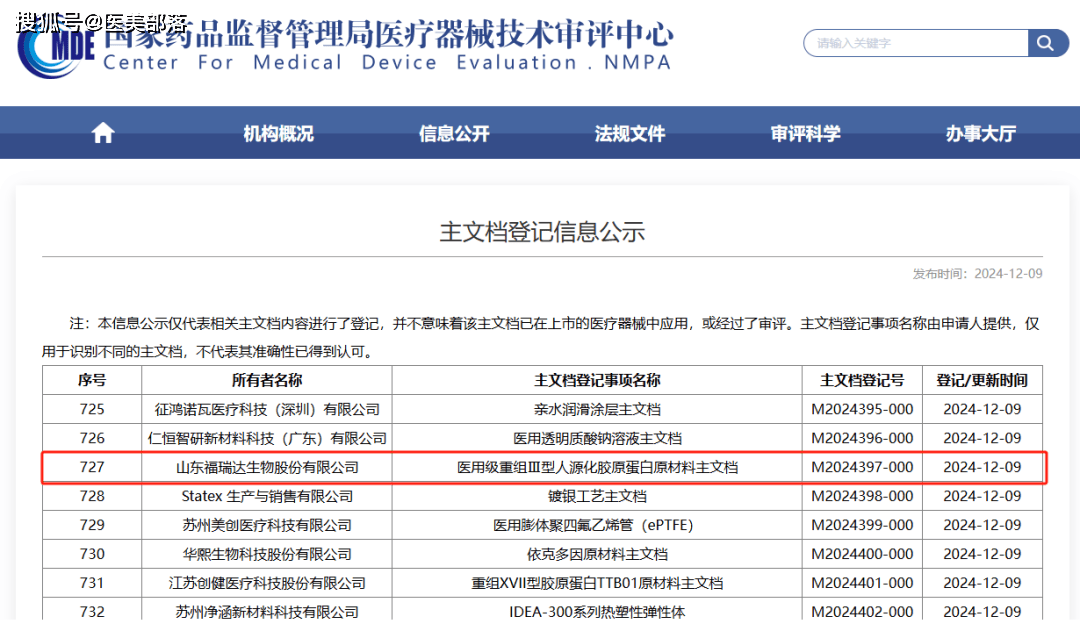Click the date cell in row 725
This screenshot has width=1080, height=624.
982,409
